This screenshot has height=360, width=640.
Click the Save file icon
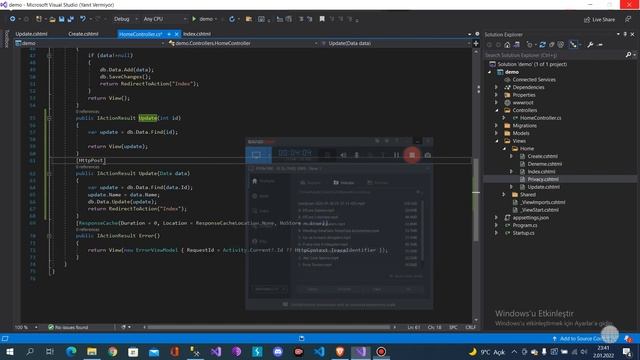pyautogui.click(x=62, y=19)
